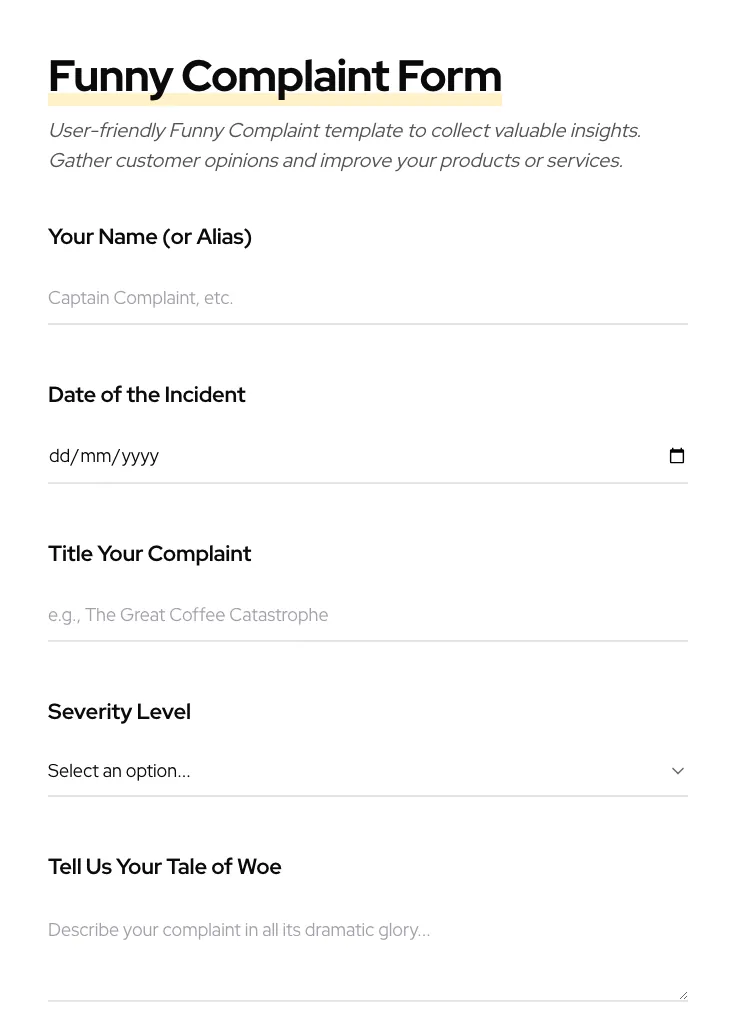Click the Tell Us Your Tale of Woe label
The height and width of the screenshot is (1024, 736).
(164, 866)
